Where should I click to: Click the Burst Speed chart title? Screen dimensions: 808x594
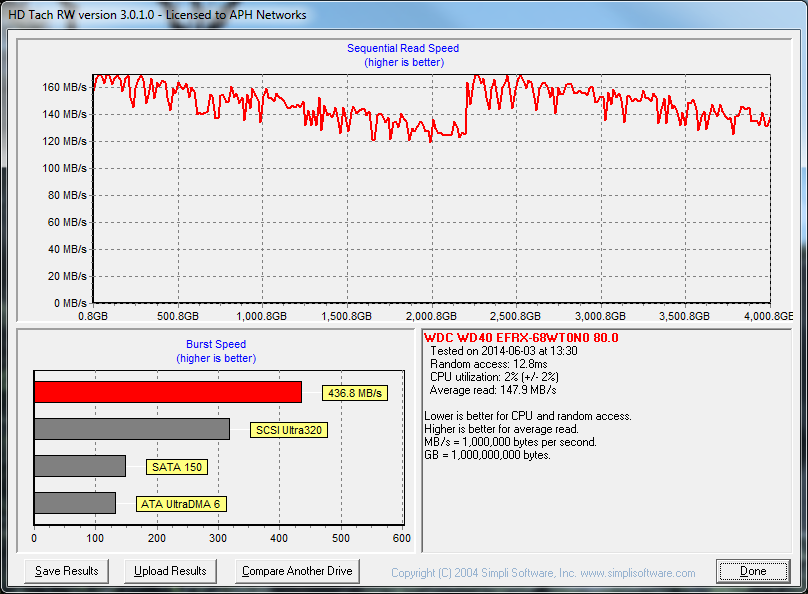(216, 344)
